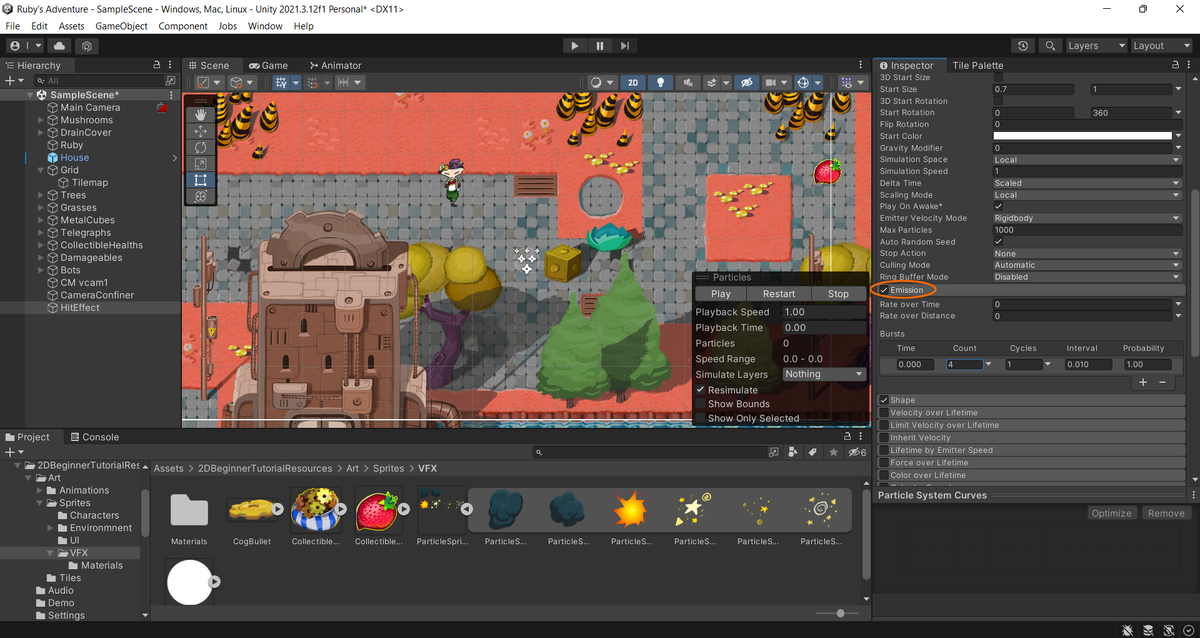Open the Ring Buffer Mode dropdown
The image size is (1200, 638).
coord(1087,277)
